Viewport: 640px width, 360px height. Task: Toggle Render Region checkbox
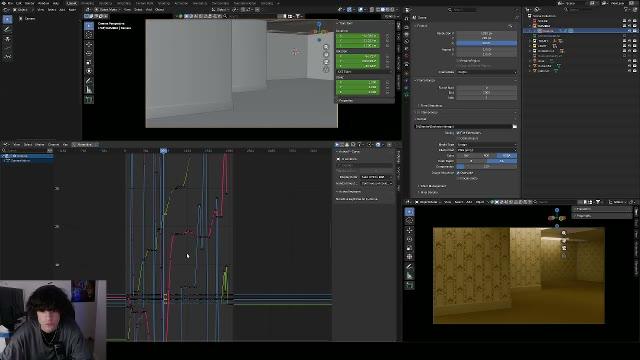pos(458,60)
